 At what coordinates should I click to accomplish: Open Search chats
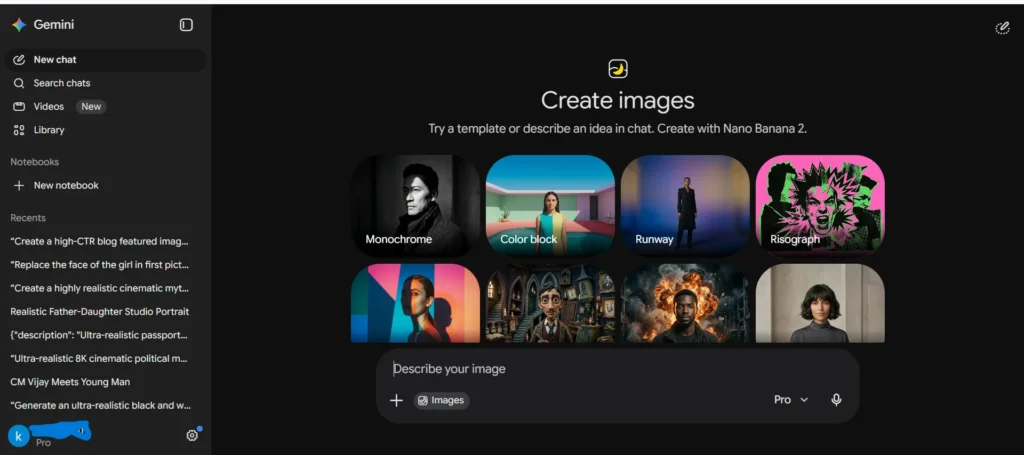pyautogui.click(x=105, y=83)
